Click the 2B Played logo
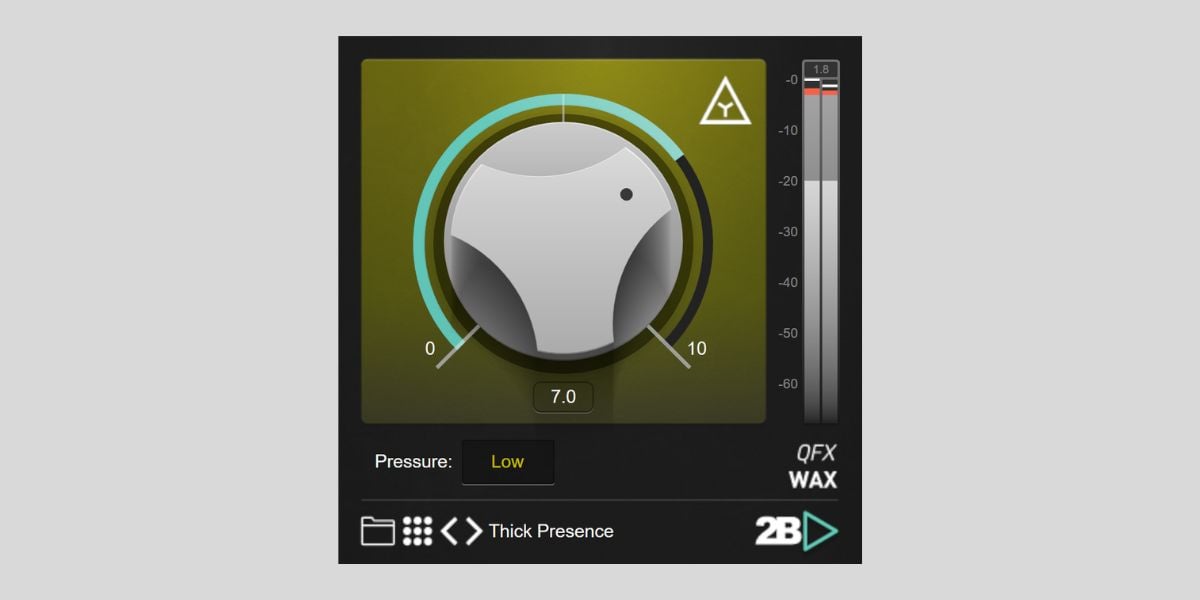The width and height of the screenshot is (1200, 600). (796, 531)
